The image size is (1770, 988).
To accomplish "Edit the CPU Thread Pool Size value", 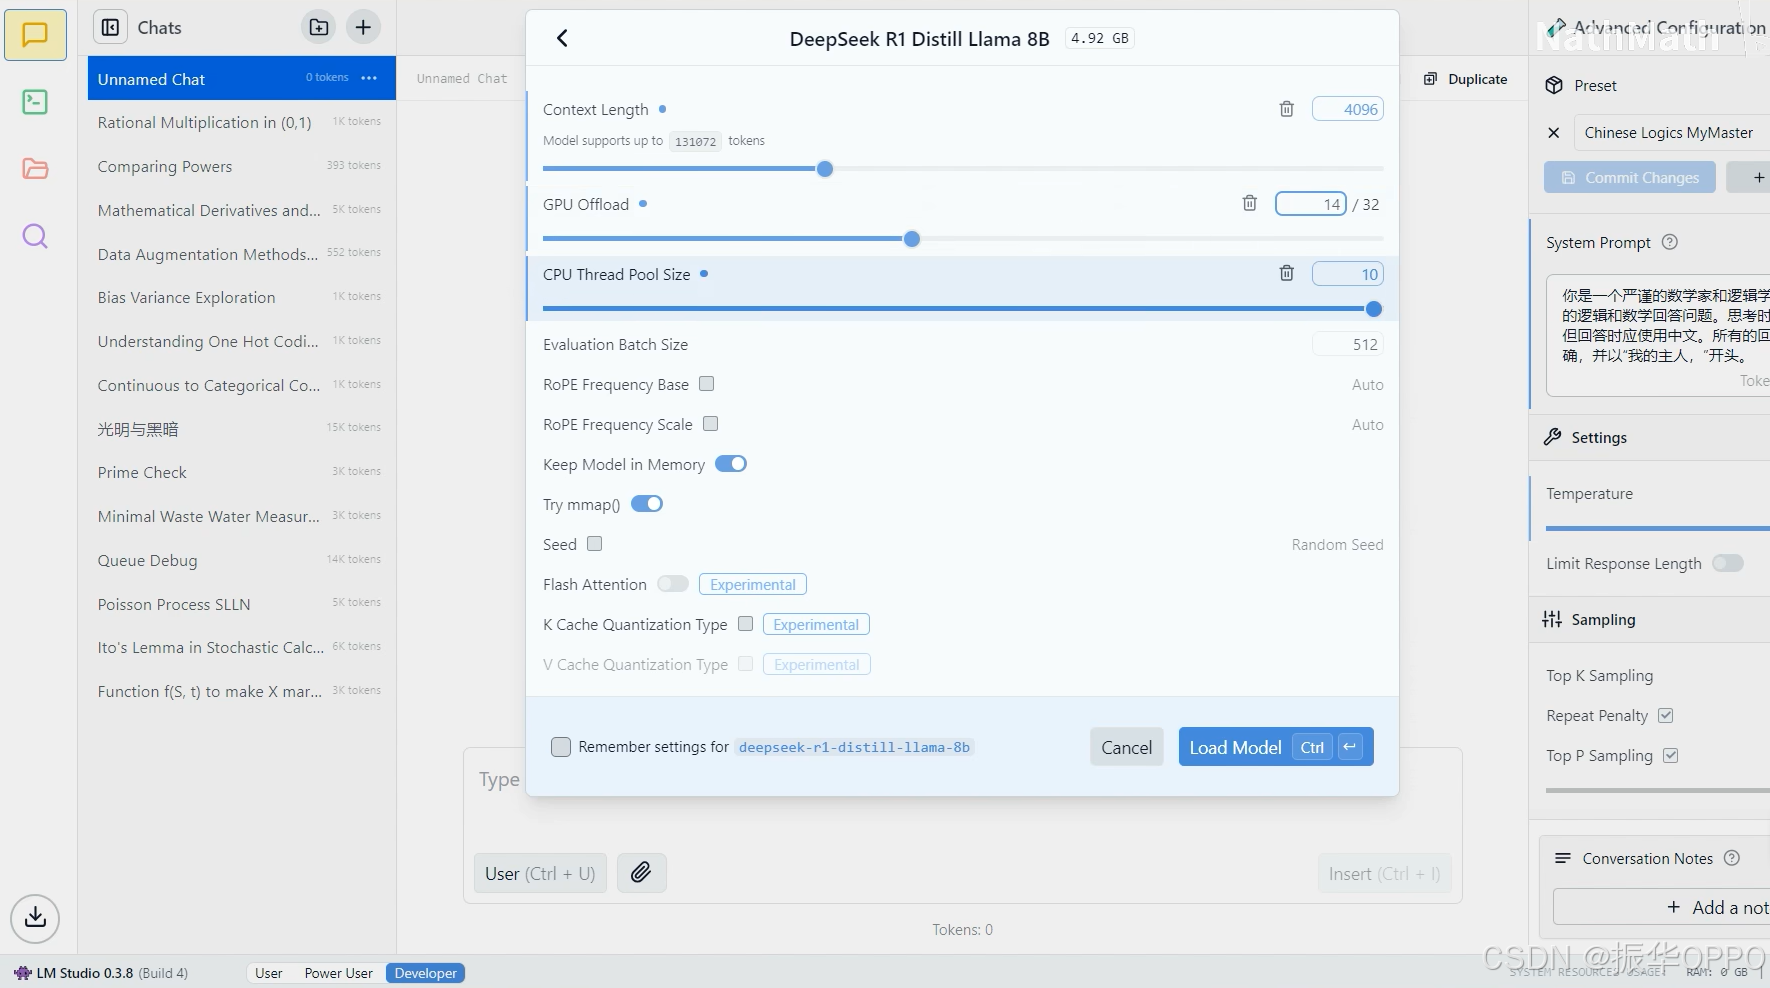I will click(x=1347, y=274).
